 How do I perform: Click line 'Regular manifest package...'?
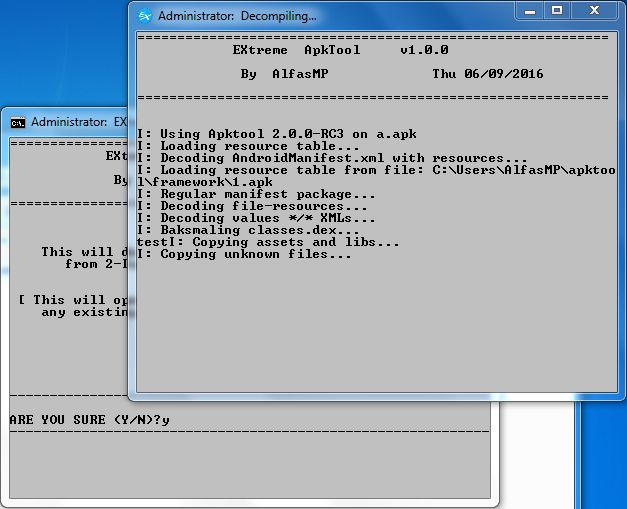click(256, 194)
